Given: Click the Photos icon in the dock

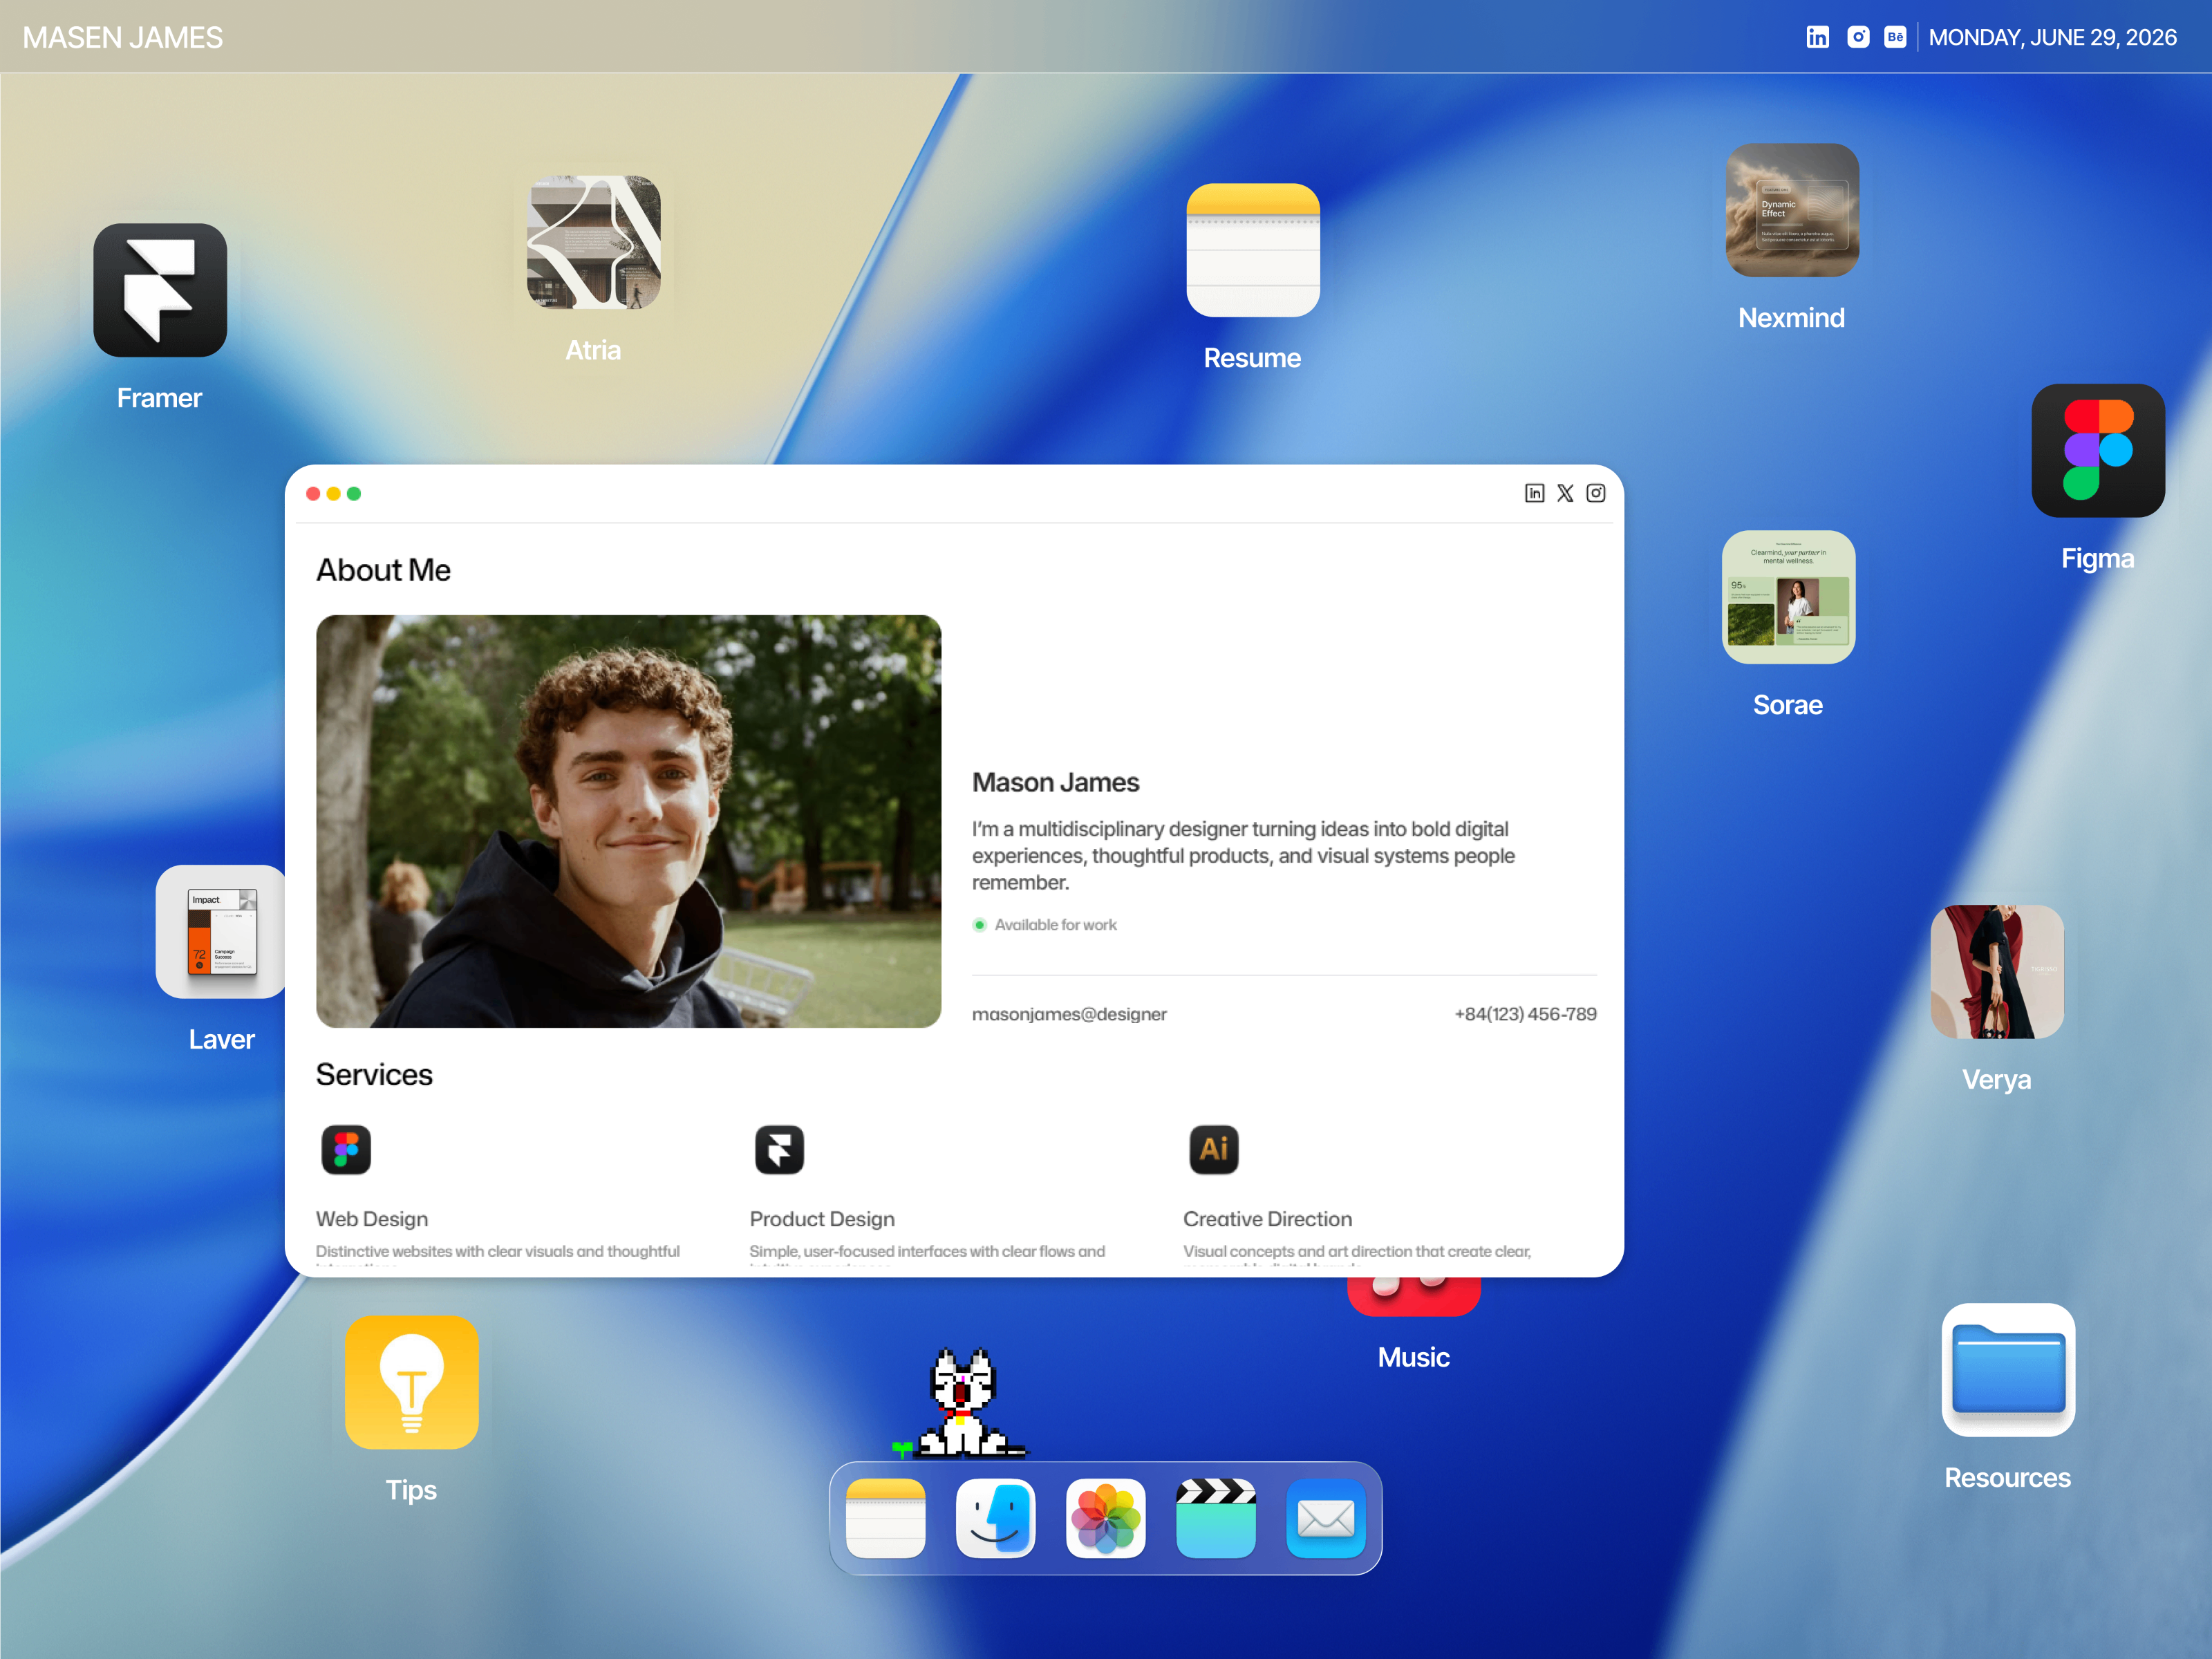Looking at the screenshot, I should tap(1106, 1518).
